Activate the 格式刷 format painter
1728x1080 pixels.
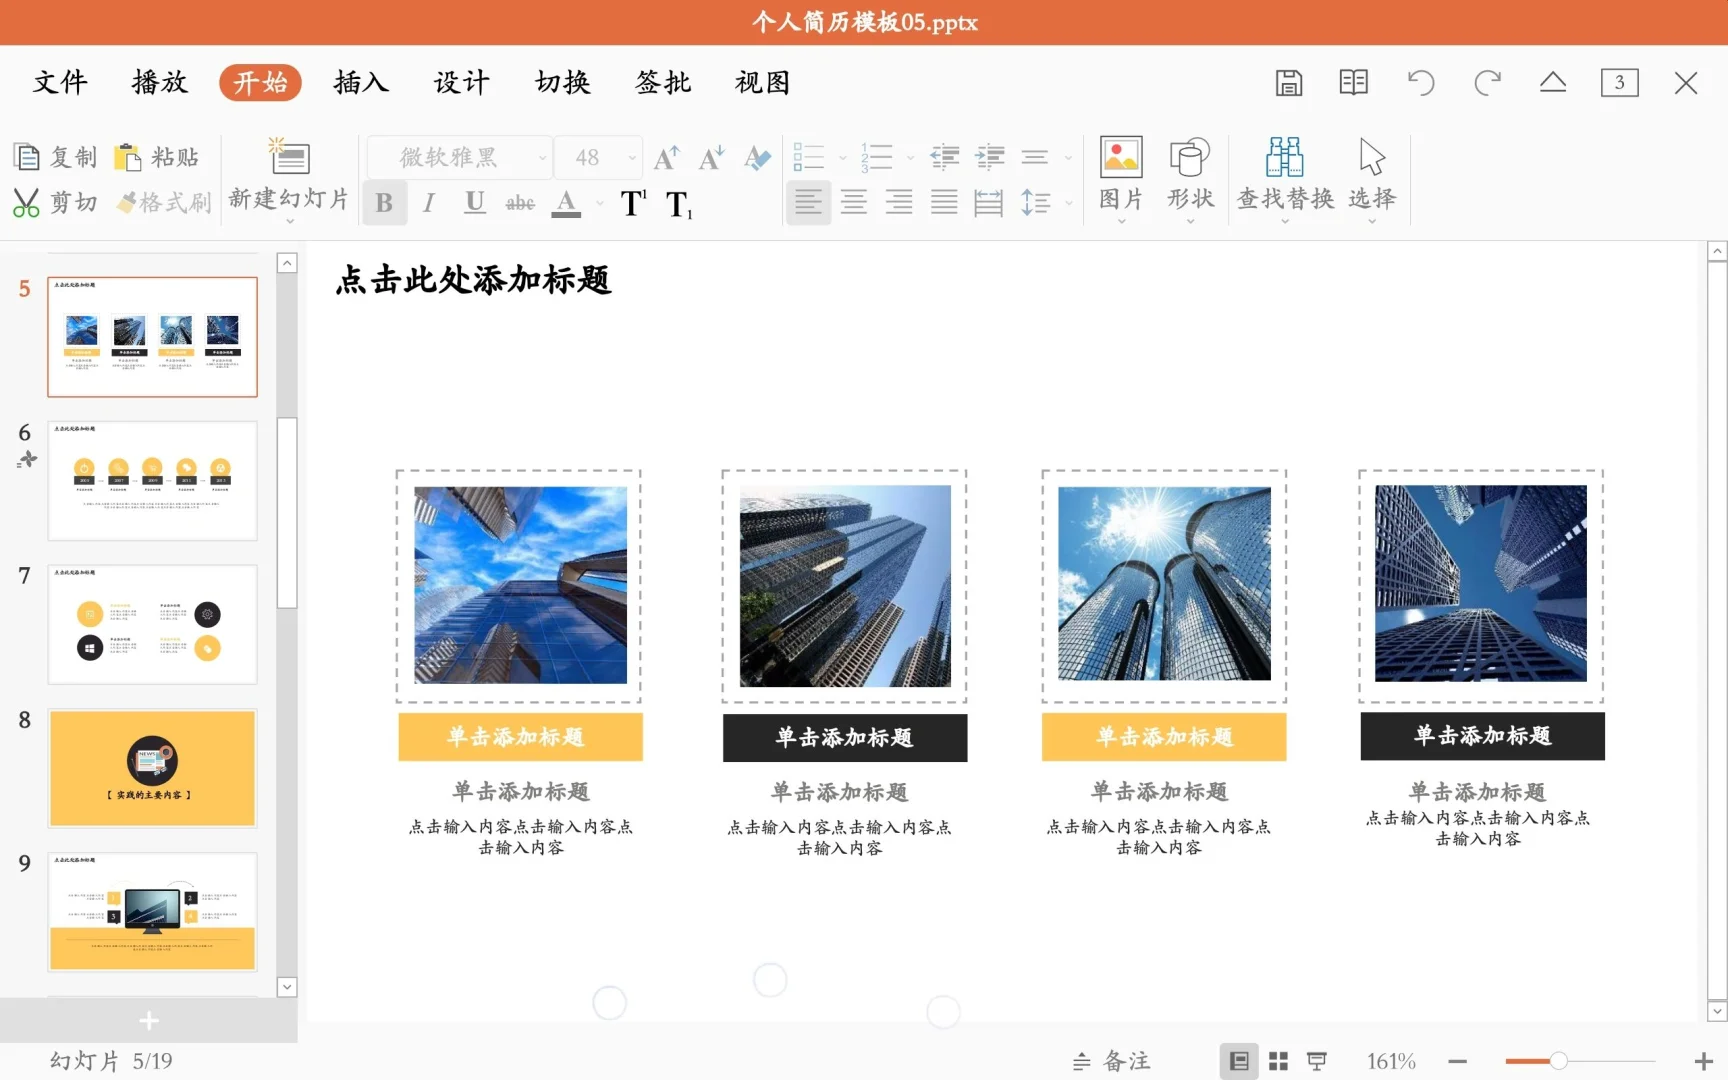(x=163, y=202)
